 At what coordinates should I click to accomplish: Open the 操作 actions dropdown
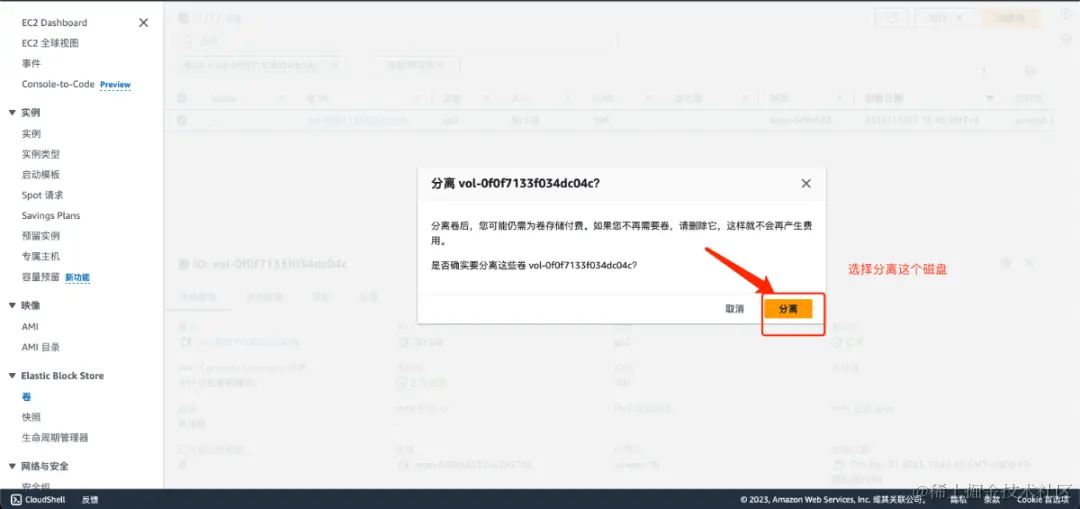pos(945,18)
